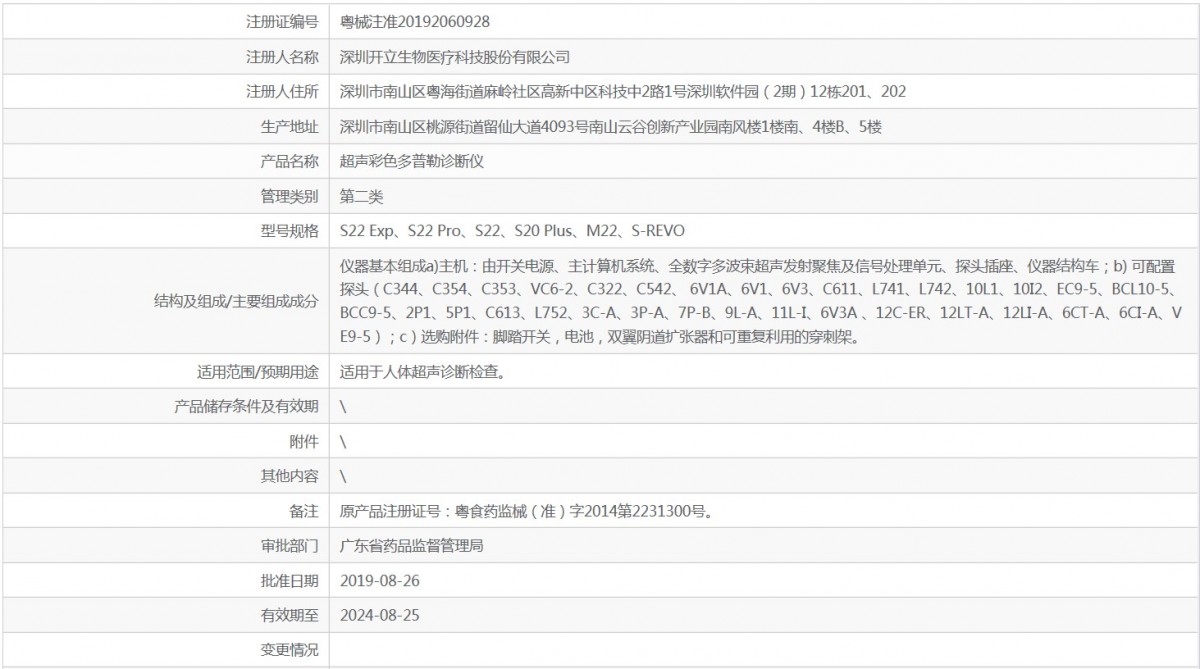1200x669 pixels.
Task: Click the approval date 2019-08-26
Action: pyautogui.click(x=380, y=581)
